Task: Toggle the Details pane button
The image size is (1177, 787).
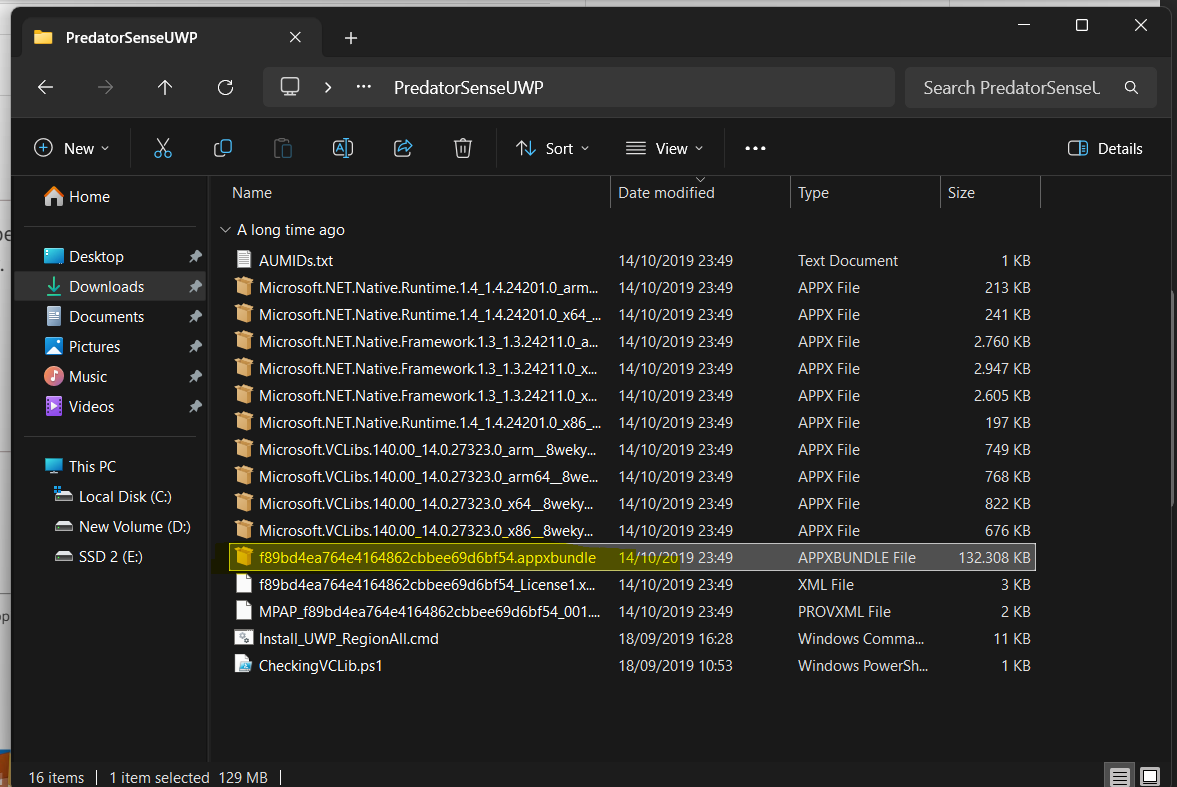Action: (1105, 148)
